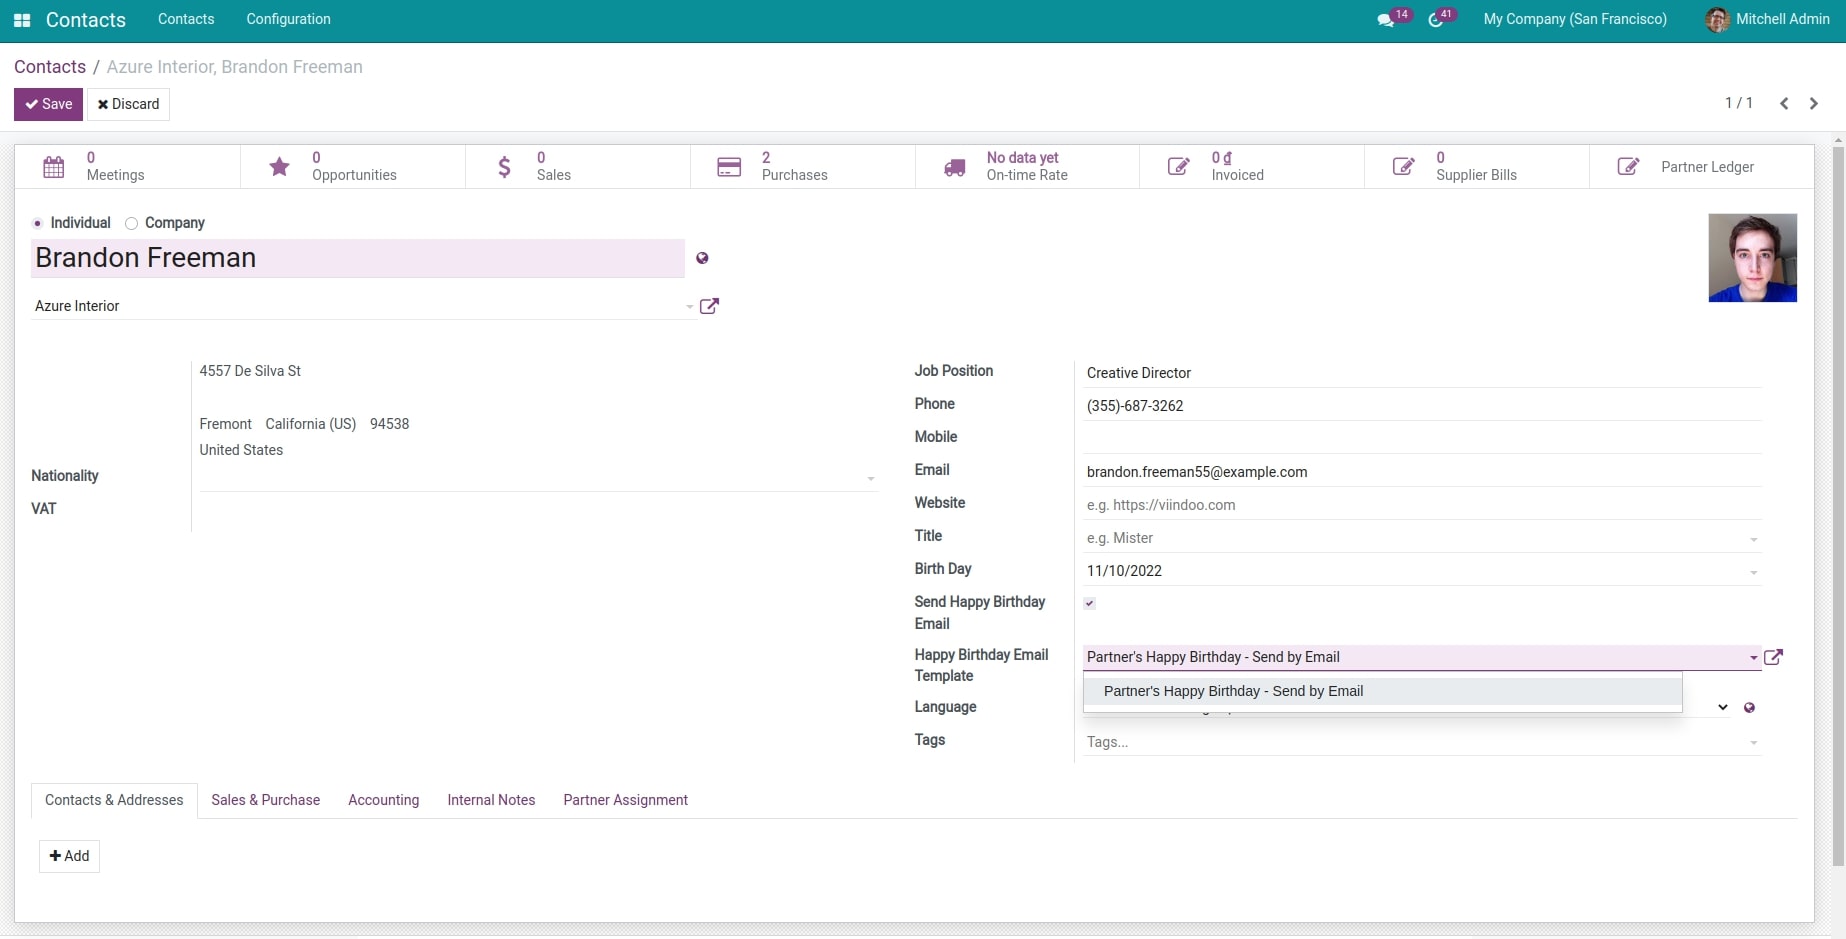Click the activities clock icon showing 41
The height and width of the screenshot is (939, 1846).
point(1436,19)
